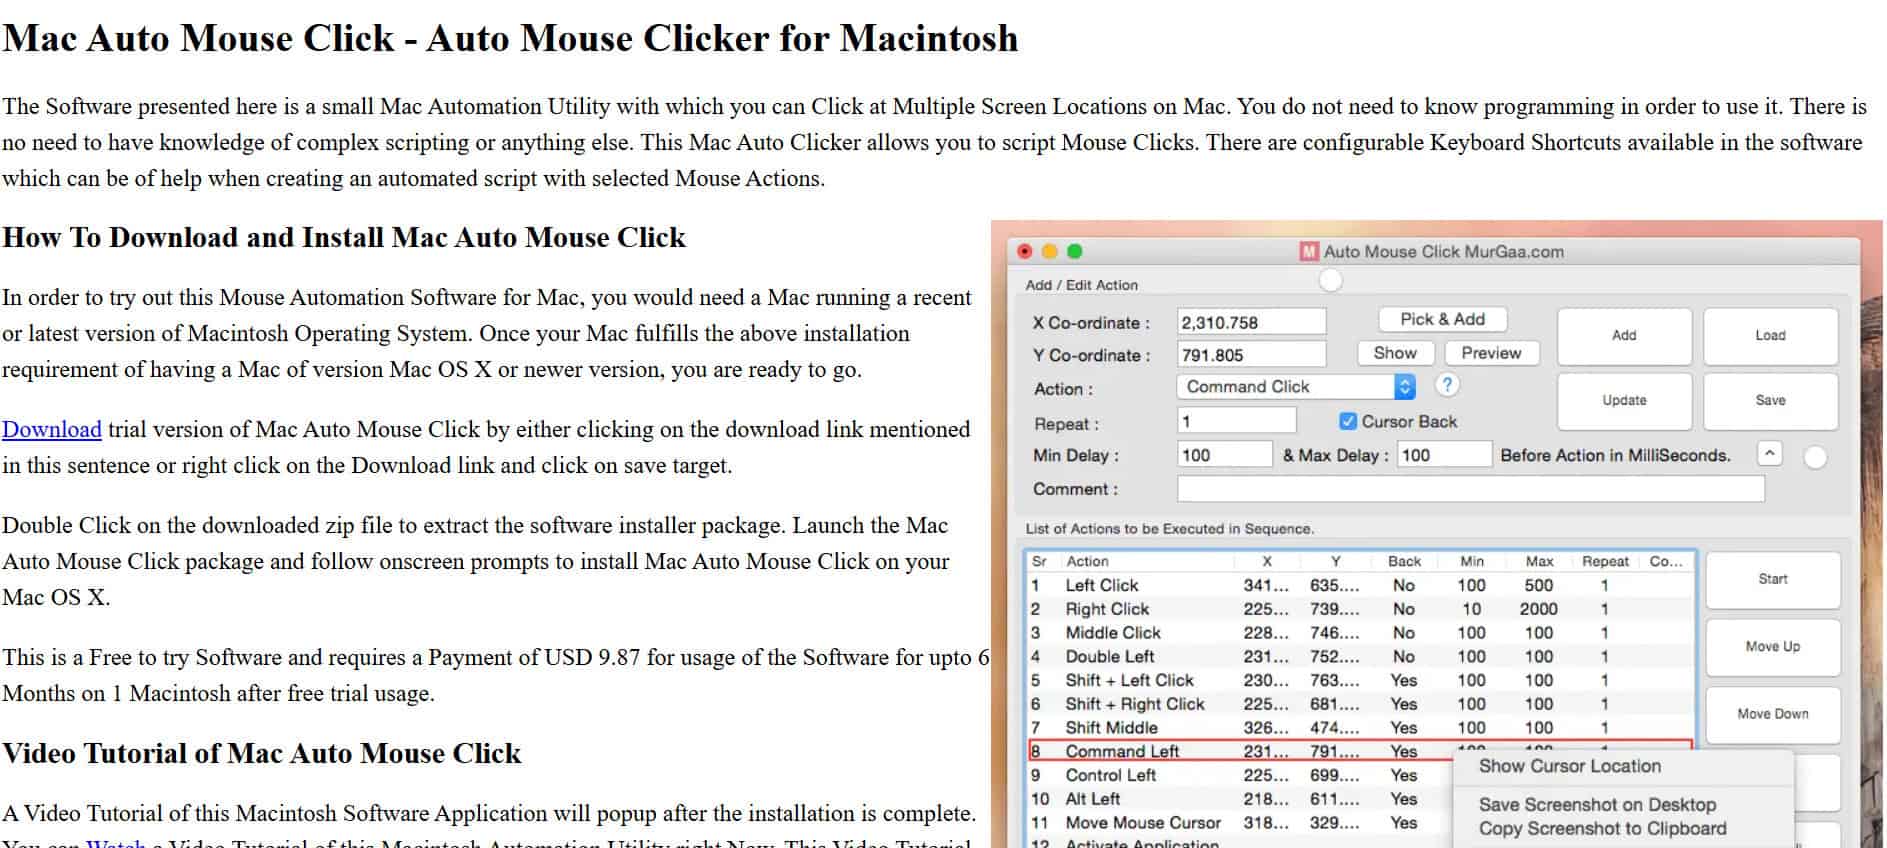This screenshot has height=848, width=1887.
Task: Click the 2000 Max value in Right Click row
Action: (x=1538, y=609)
